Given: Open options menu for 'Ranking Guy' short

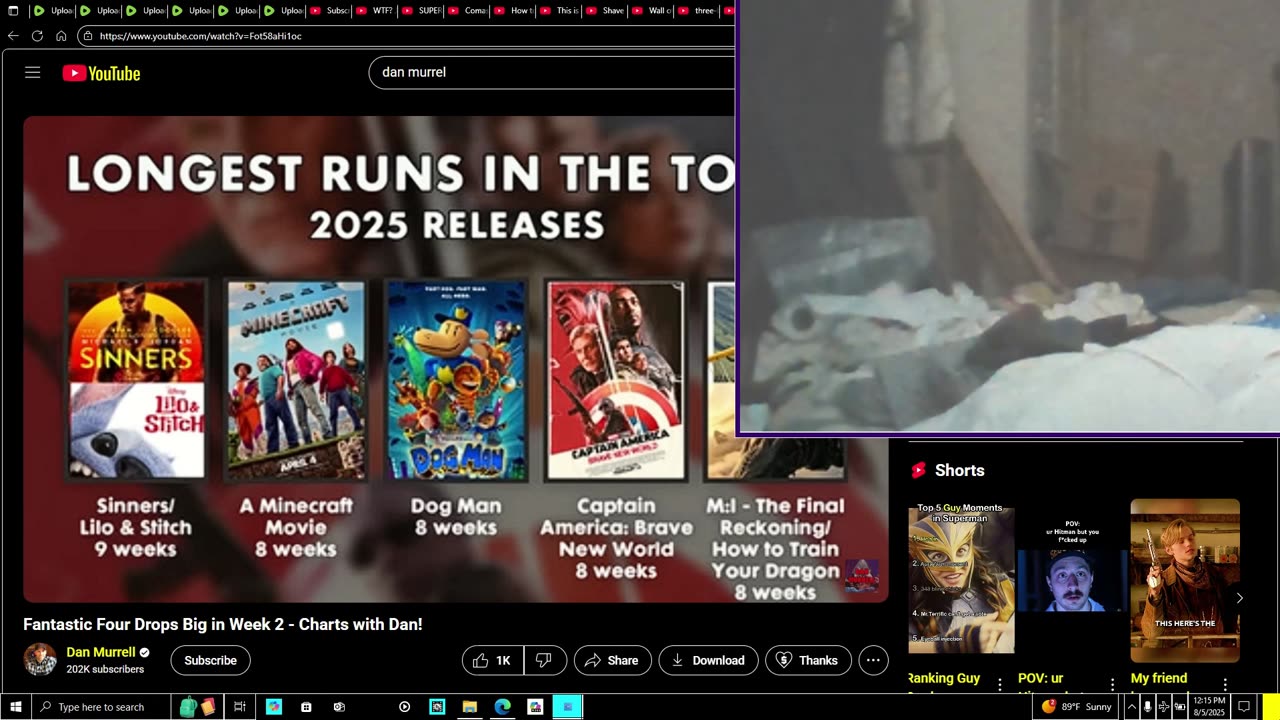Looking at the screenshot, I should [1000, 685].
